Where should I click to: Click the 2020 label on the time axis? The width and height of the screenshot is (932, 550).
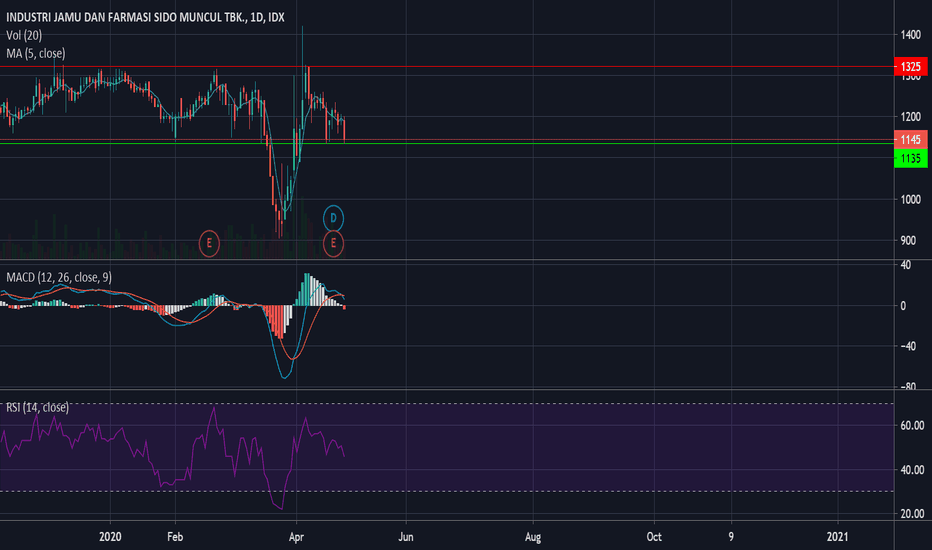[110, 537]
